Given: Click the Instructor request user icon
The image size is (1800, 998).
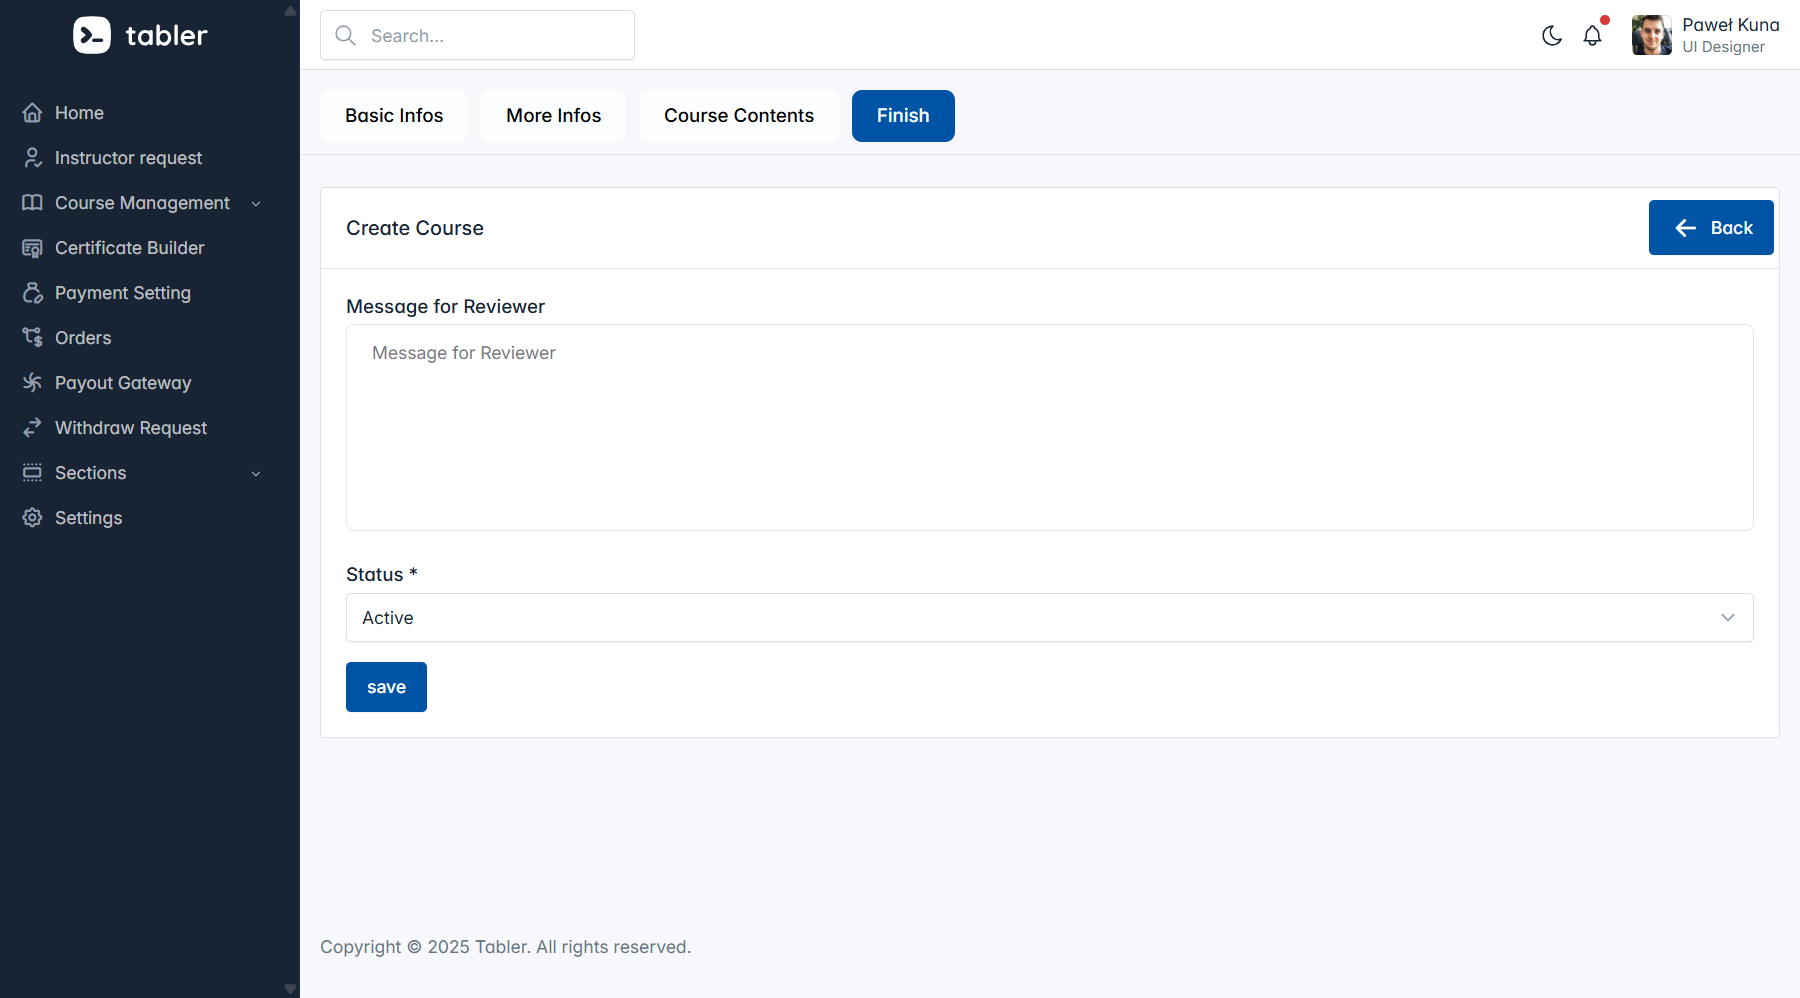Looking at the screenshot, I should [32, 158].
